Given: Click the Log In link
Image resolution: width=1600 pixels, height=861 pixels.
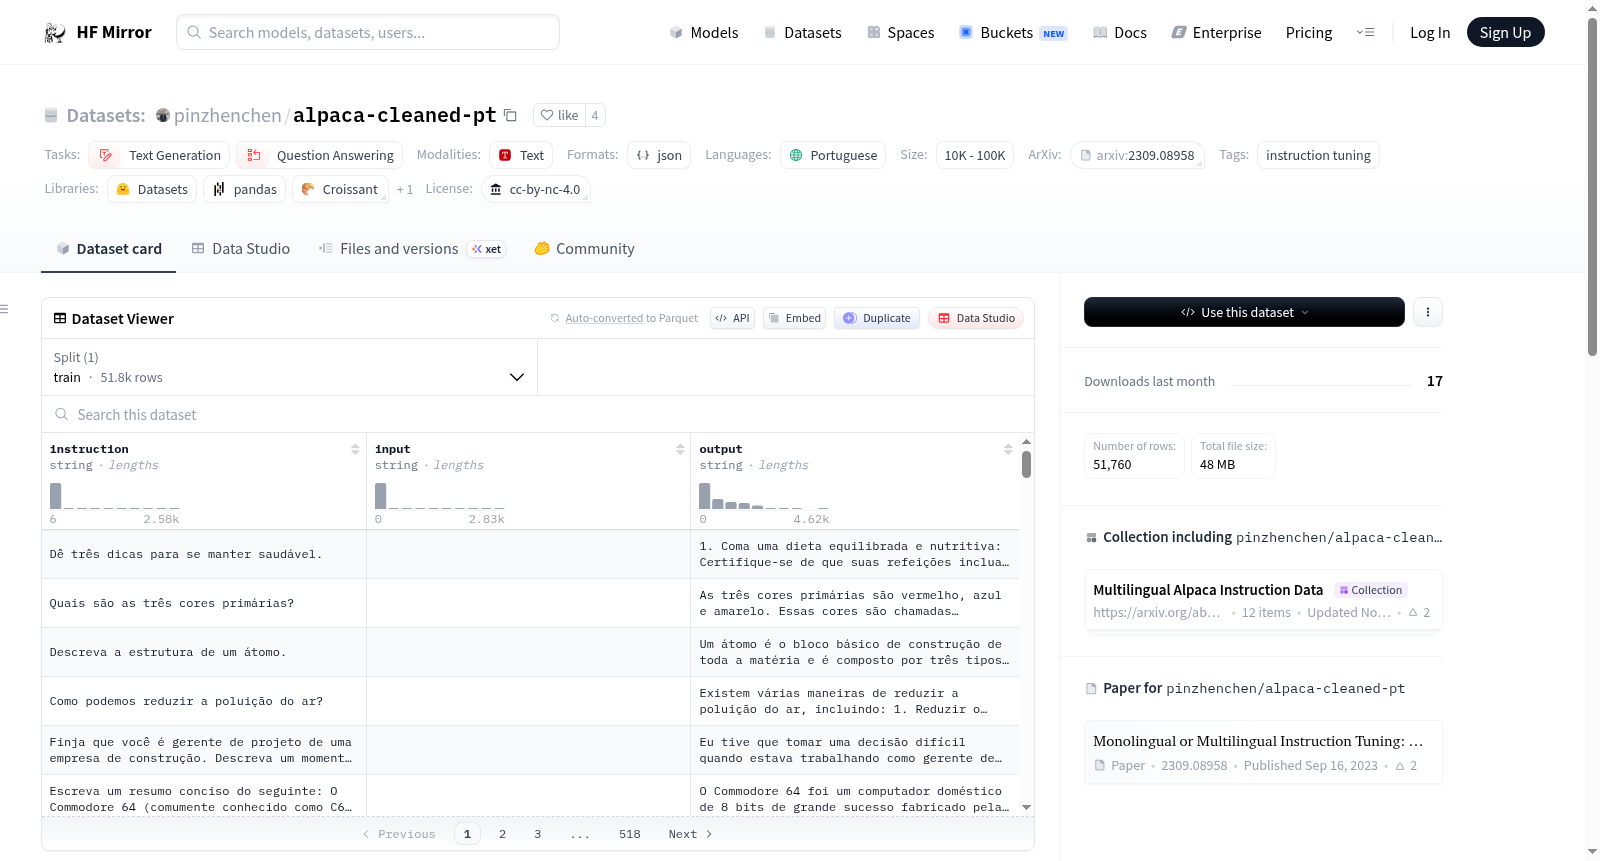Looking at the screenshot, I should [1430, 33].
